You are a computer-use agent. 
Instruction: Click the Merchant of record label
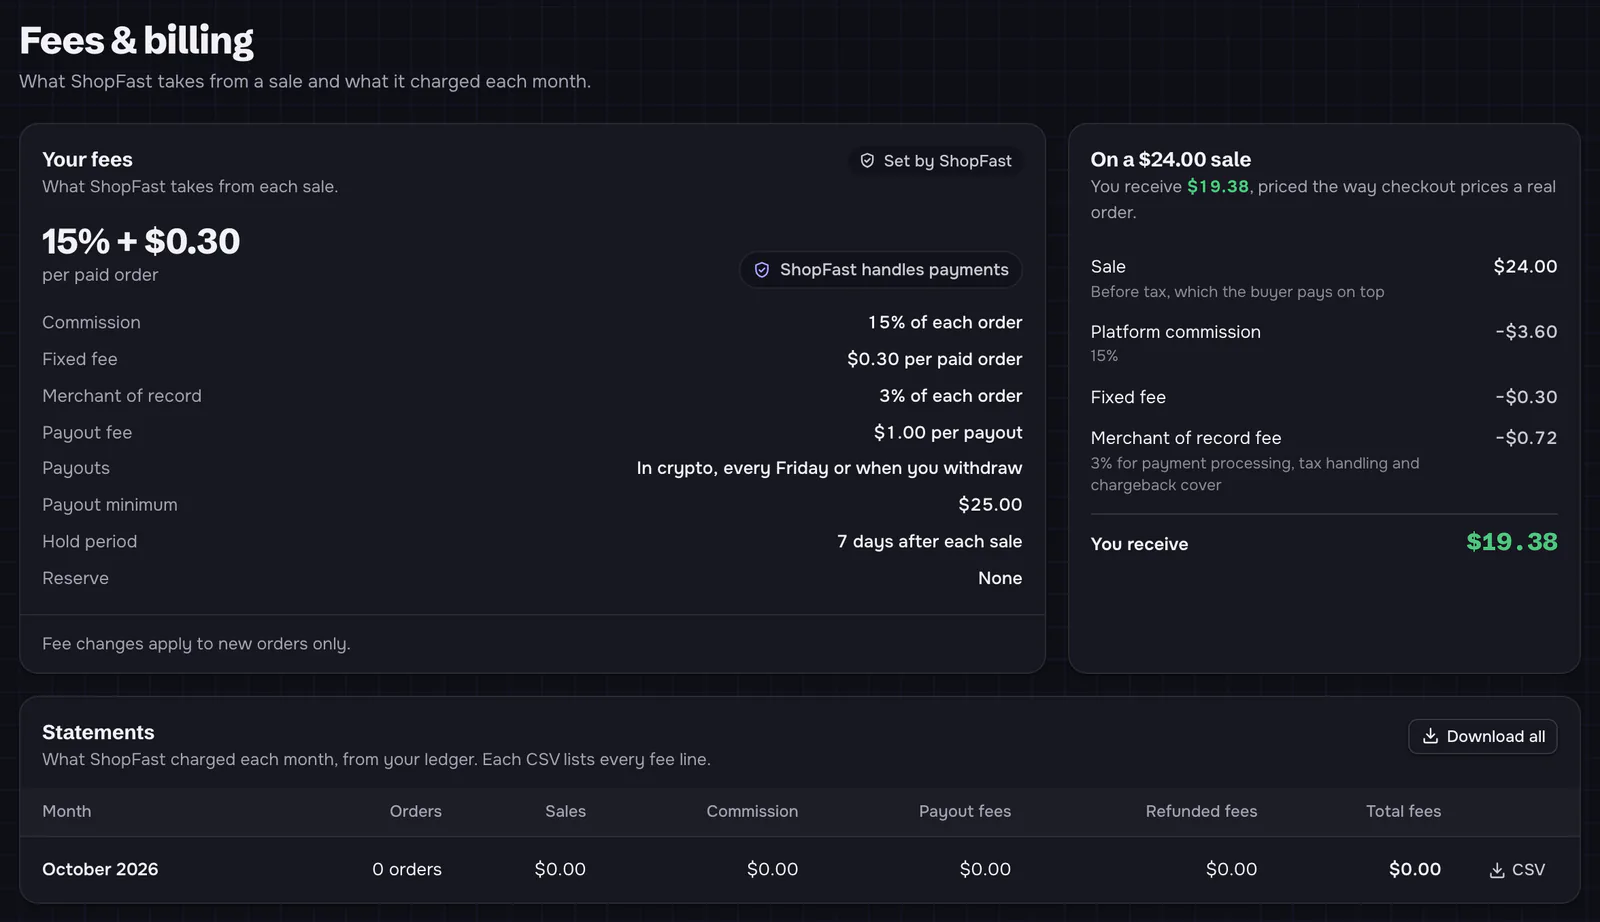point(122,396)
